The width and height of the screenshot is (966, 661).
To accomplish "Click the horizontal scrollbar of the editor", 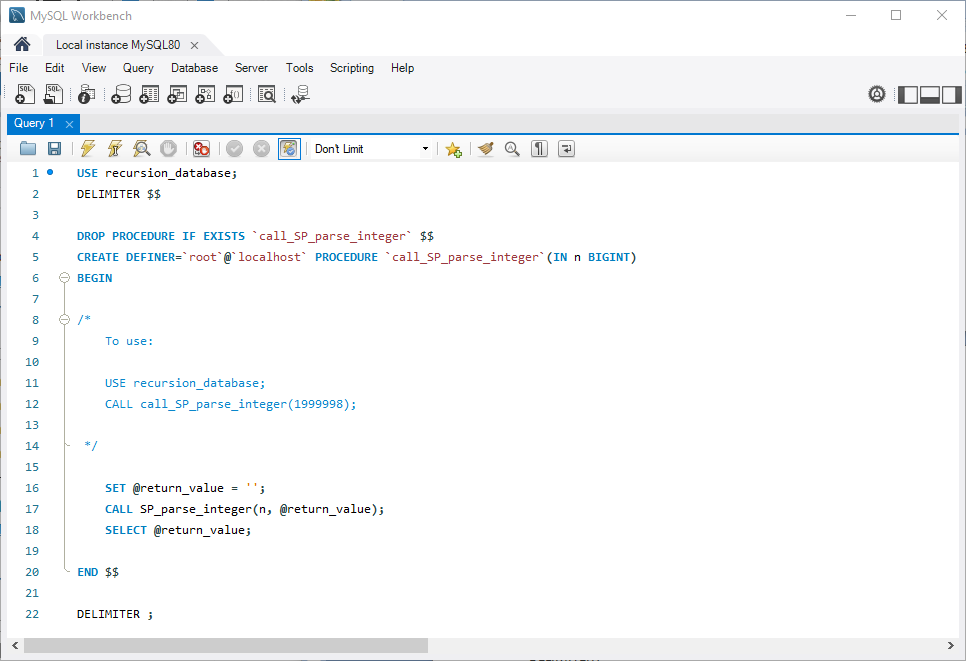I will (x=225, y=646).
